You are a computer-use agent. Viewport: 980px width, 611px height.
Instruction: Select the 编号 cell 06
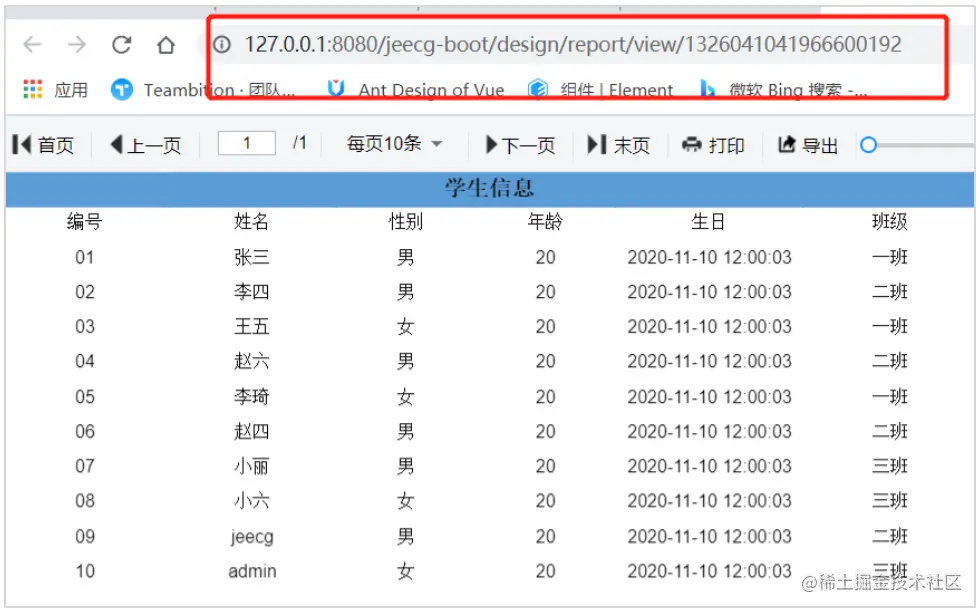(84, 431)
